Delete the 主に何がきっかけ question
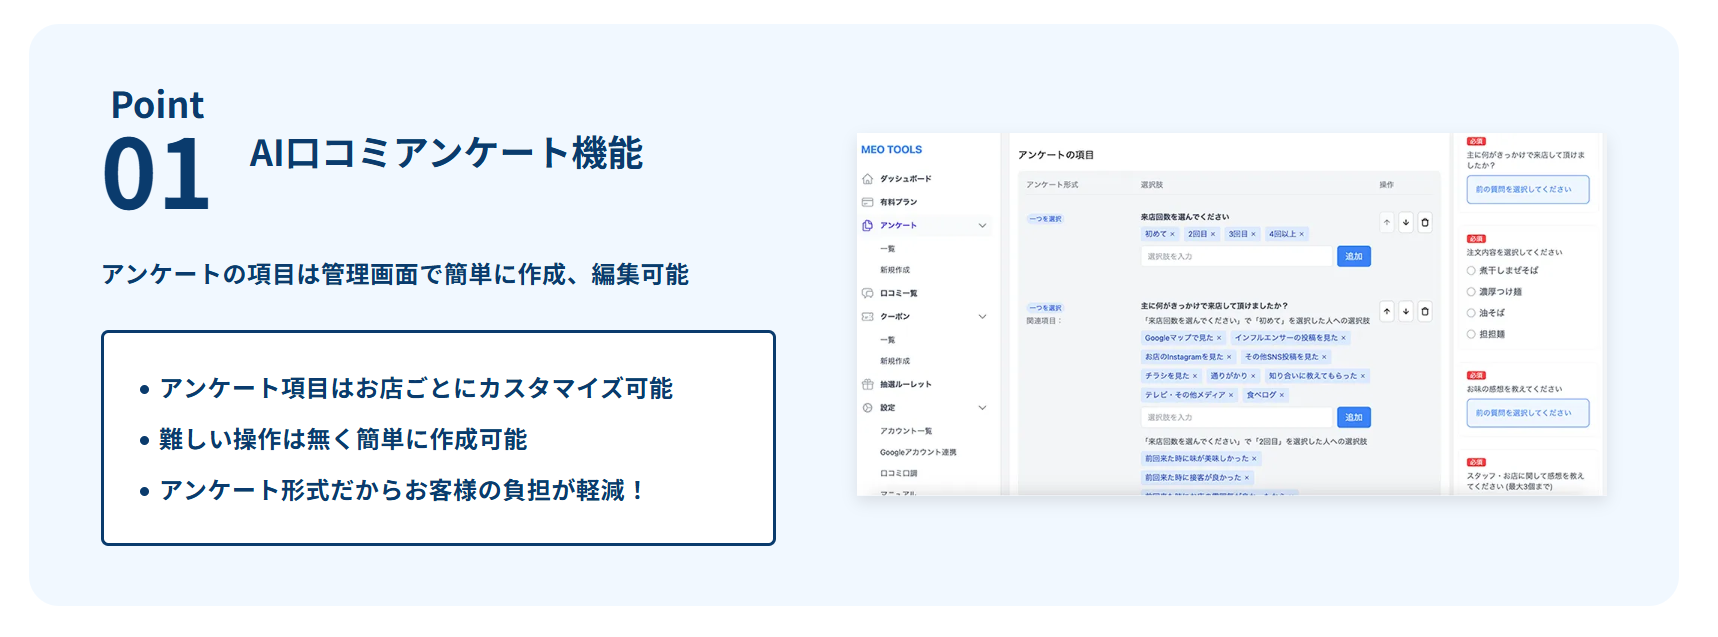The width and height of the screenshot is (1718, 637). pos(1425,311)
